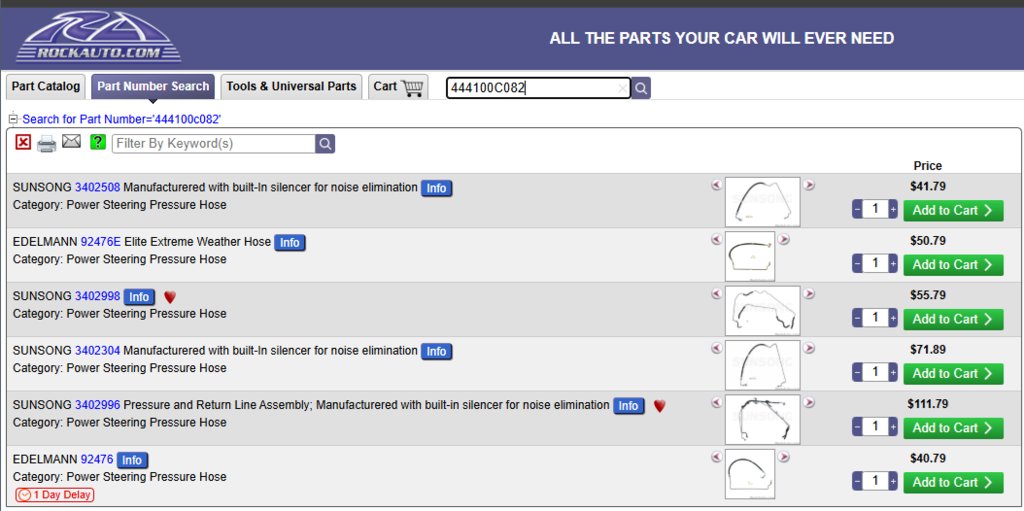The image size is (1024, 511).
Task: Click the keyword filter magnifier button
Action: click(x=325, y=144)
